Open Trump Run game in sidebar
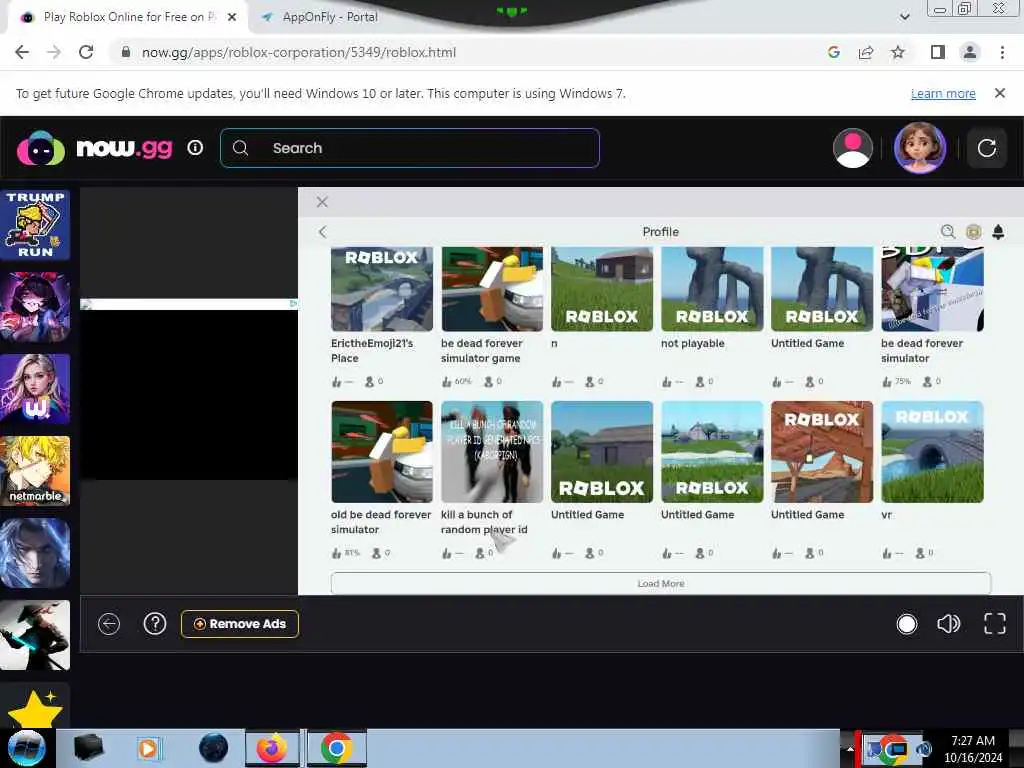The image size is (1024, 768). click(x=35, y=225)
